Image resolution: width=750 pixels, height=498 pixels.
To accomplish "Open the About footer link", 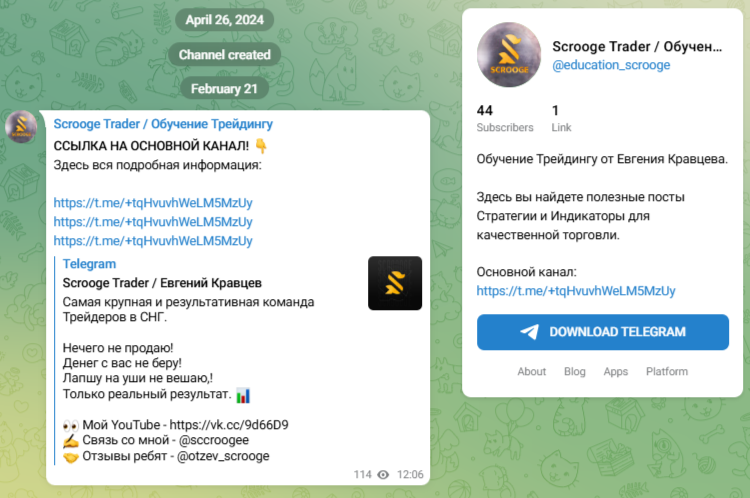I will (x=531, y=372).
